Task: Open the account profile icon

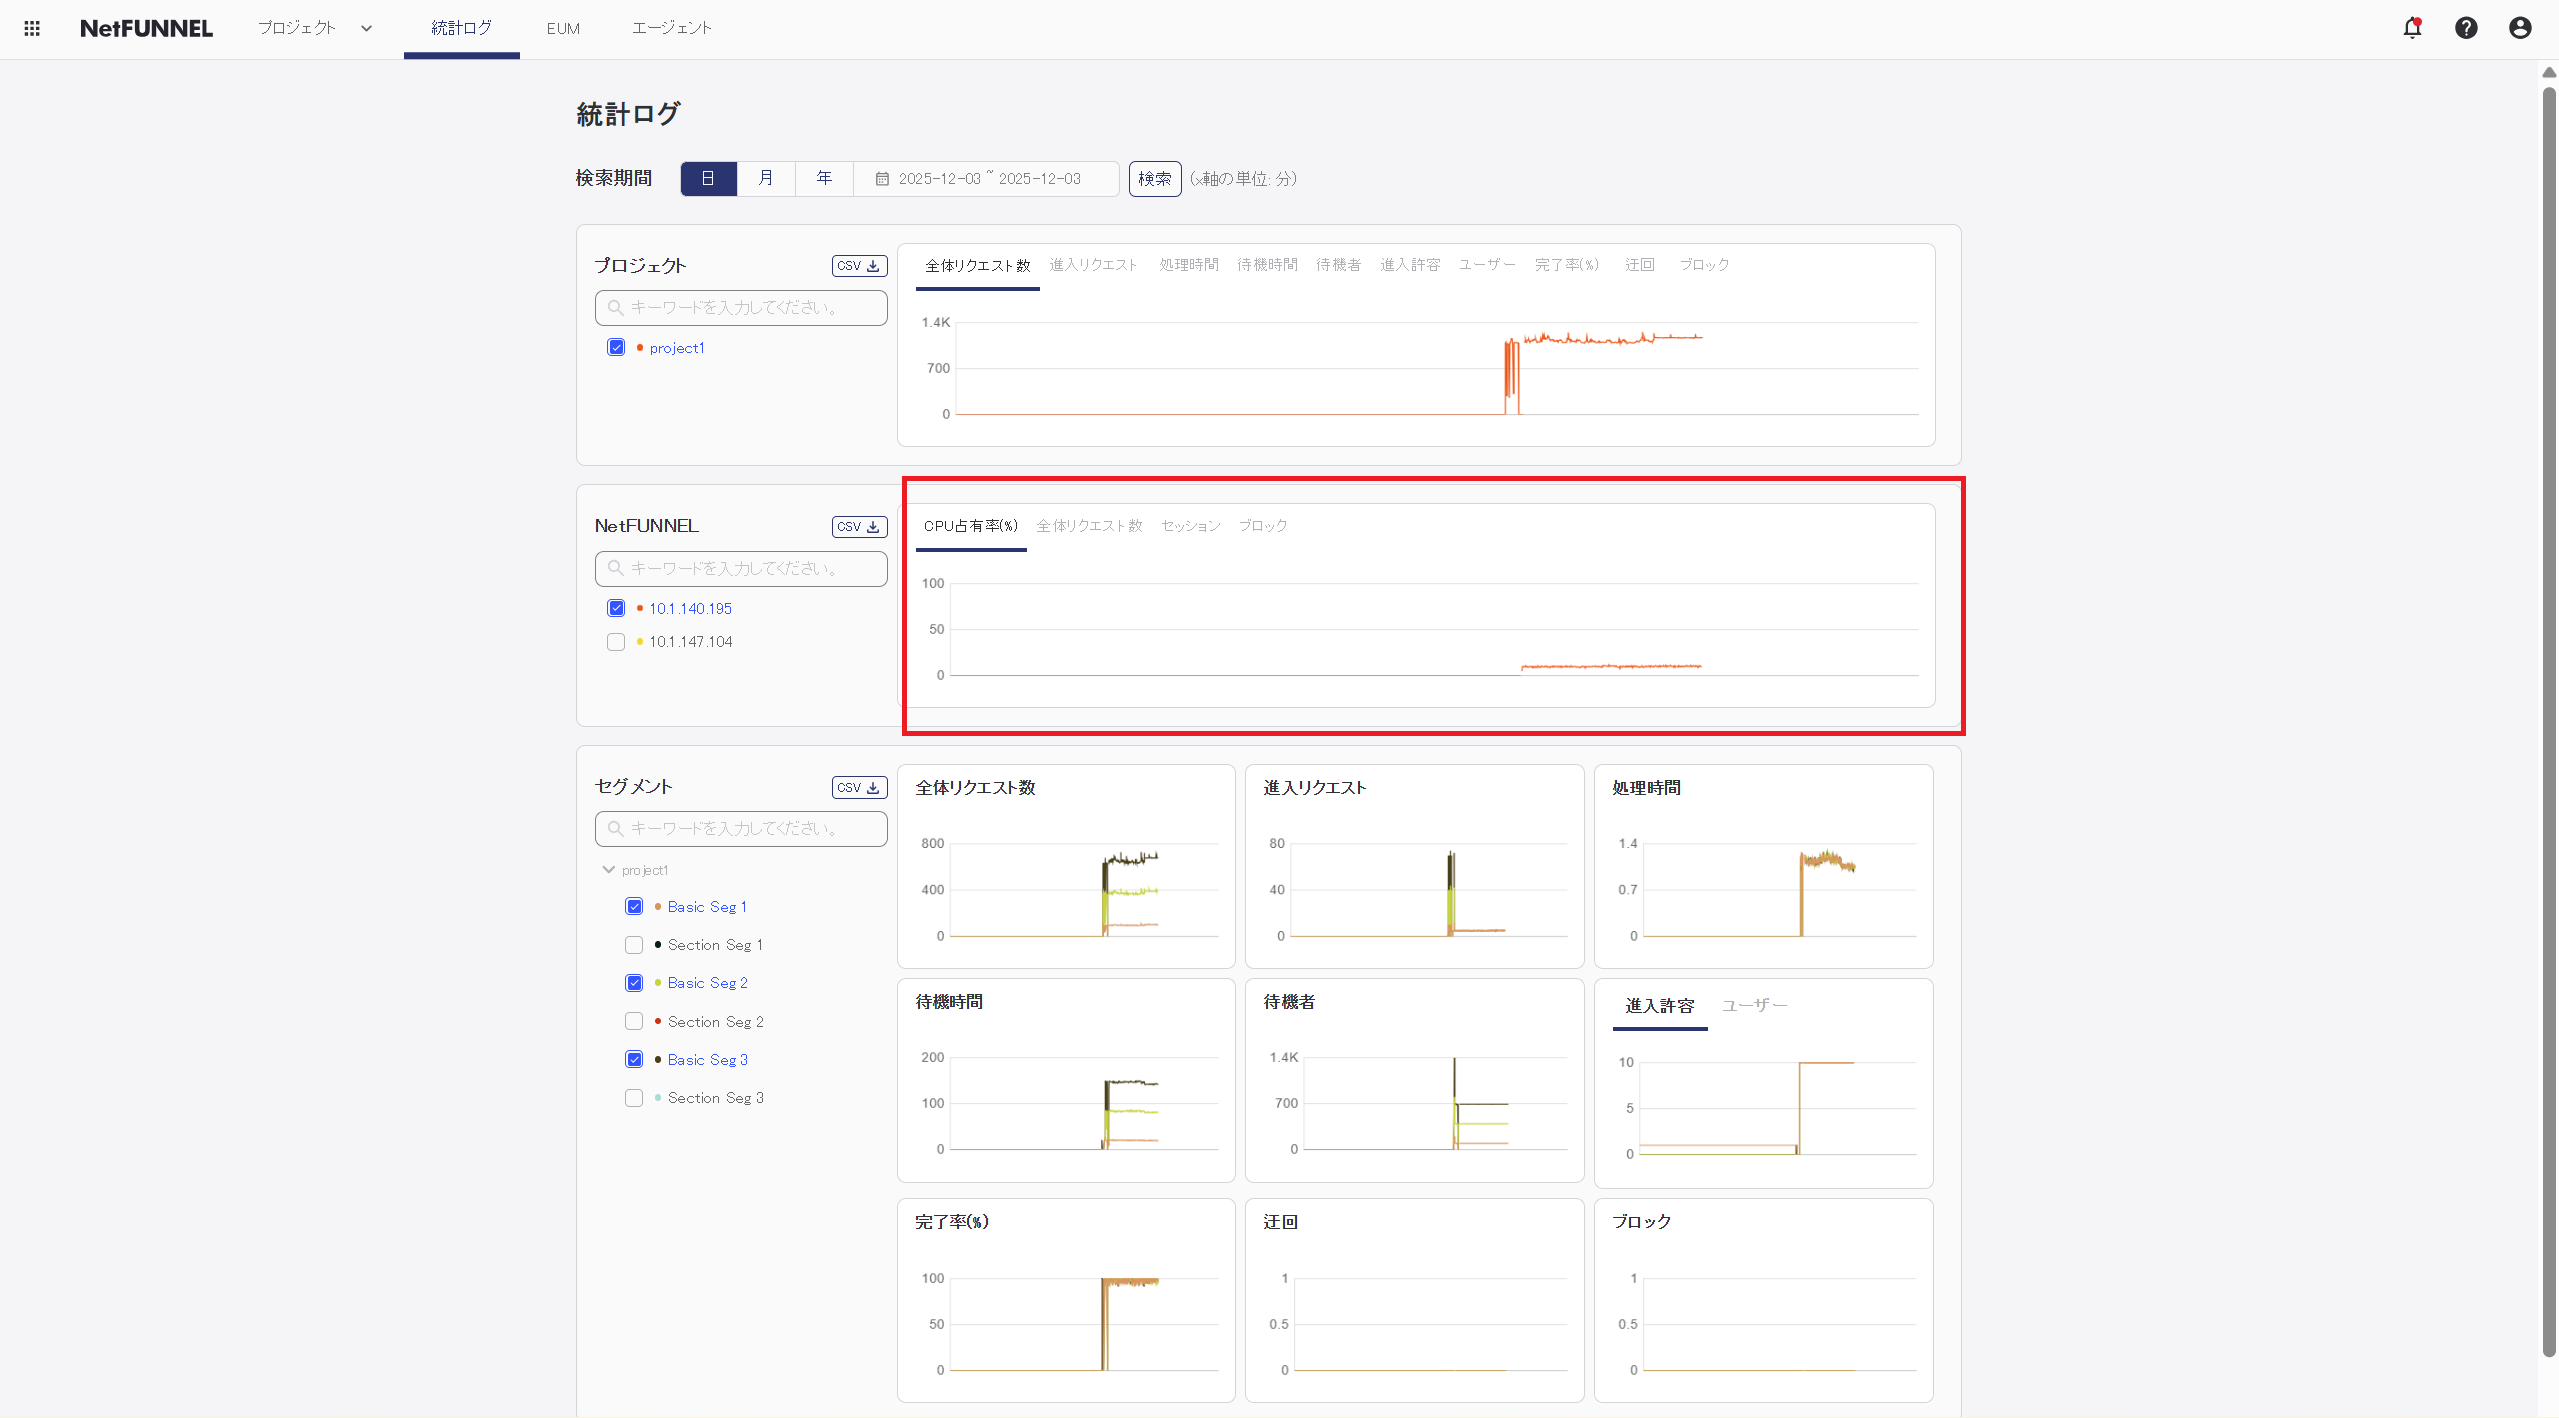Action: pyautogui.click(x=2519, y=28)
